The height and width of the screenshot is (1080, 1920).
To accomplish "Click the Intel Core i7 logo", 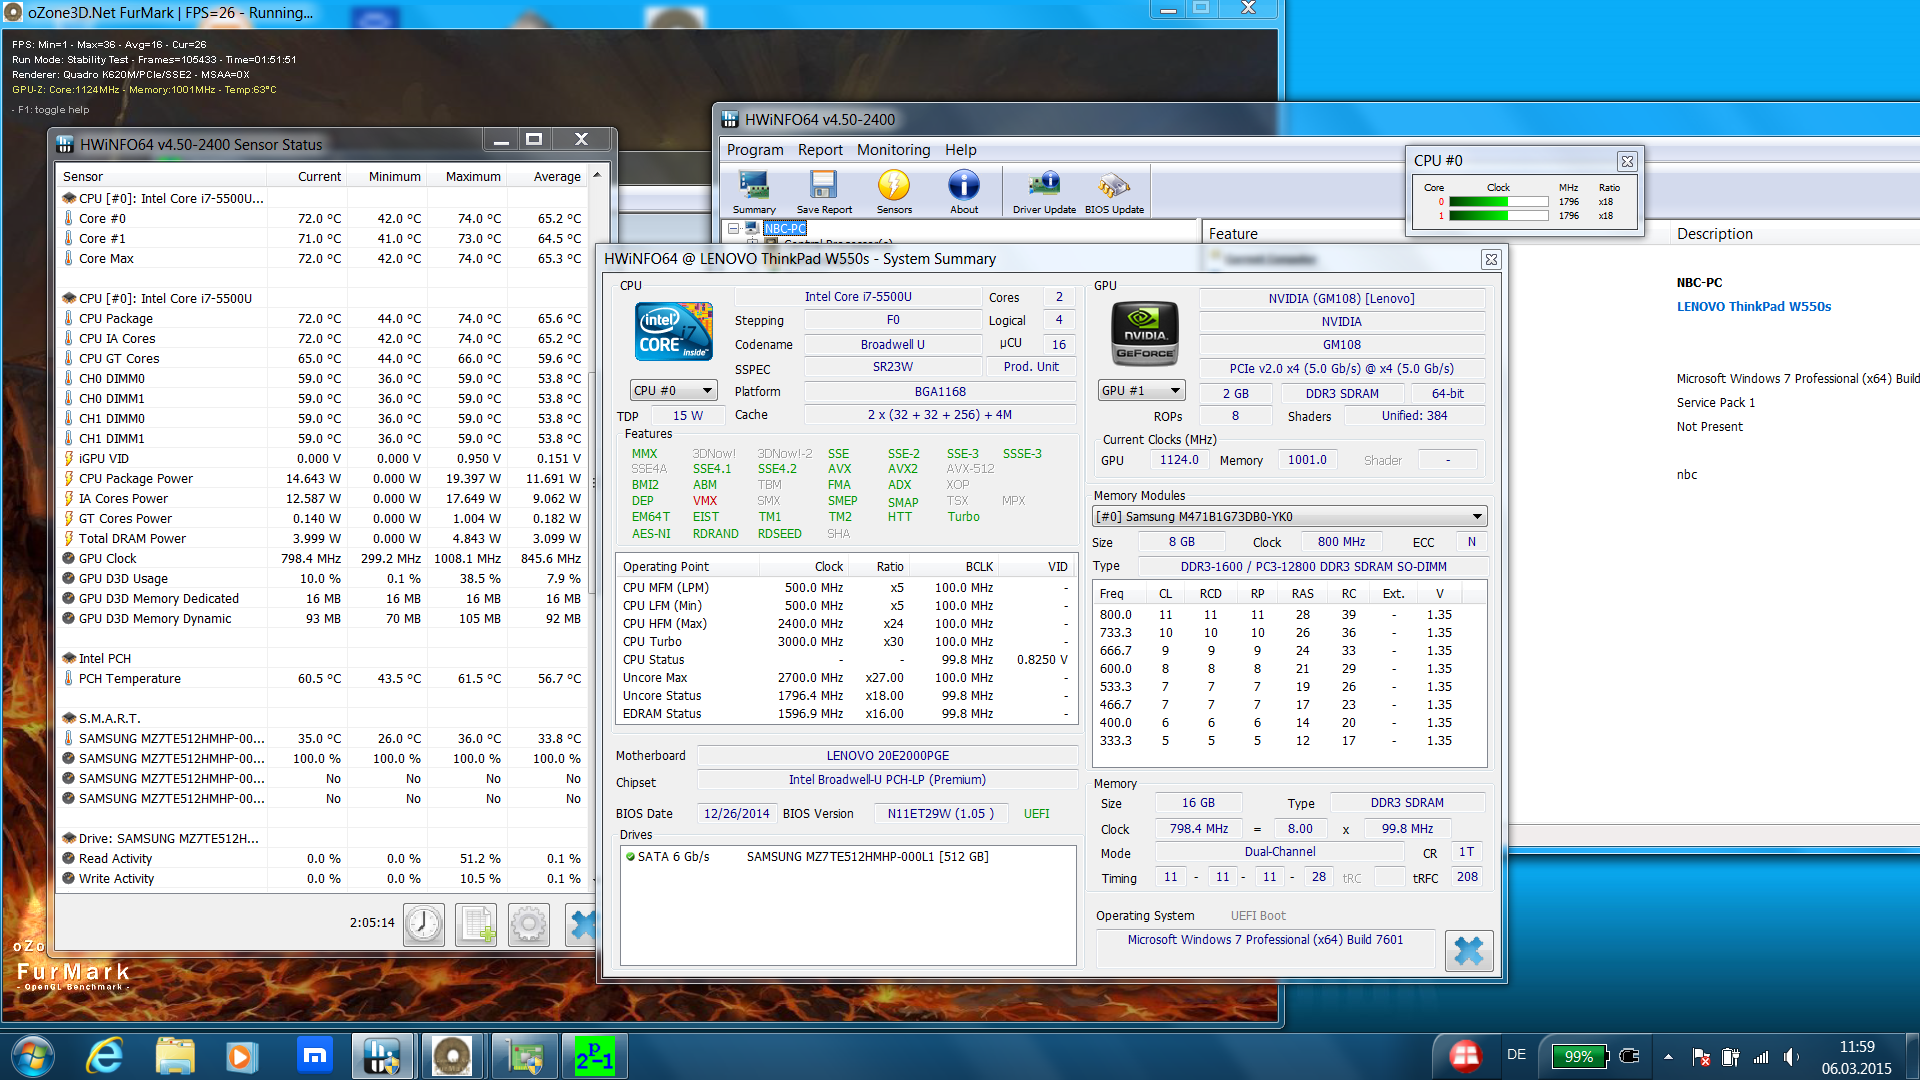I will [674, 332].
